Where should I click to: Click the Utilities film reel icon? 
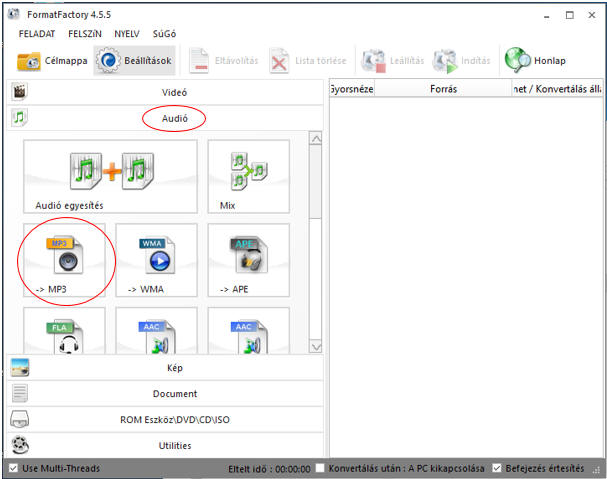point(20,445)
